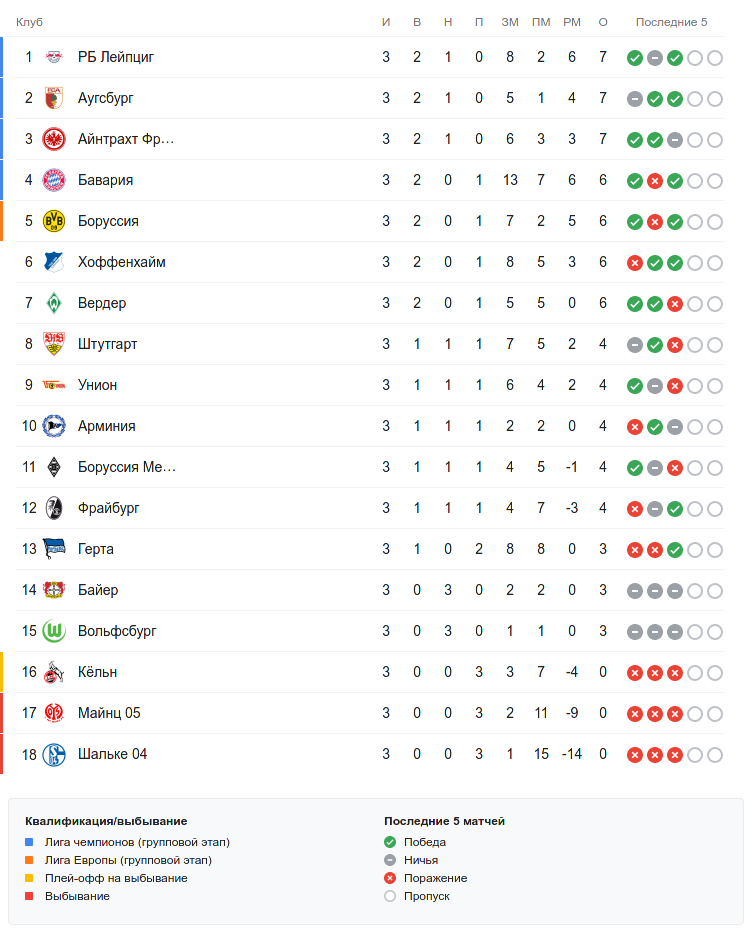Click the blue Лига чемпионов legend swatch
This screenshot has width=752, height=933.
(30, 843)
